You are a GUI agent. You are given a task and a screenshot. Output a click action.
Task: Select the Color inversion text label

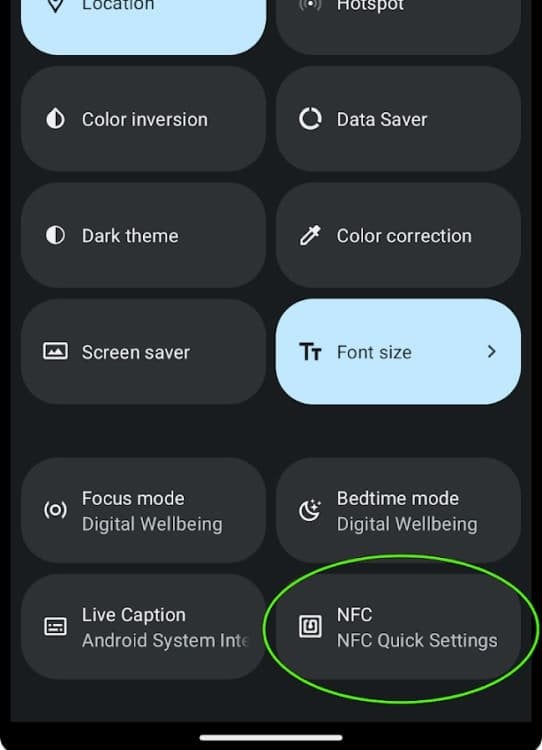point(145,119)
